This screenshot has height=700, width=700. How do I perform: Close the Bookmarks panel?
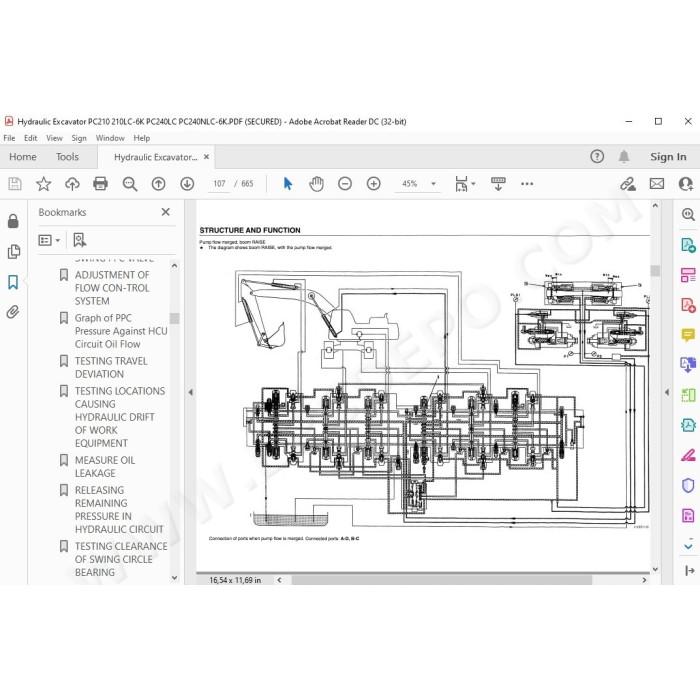(x=166, y=212)
